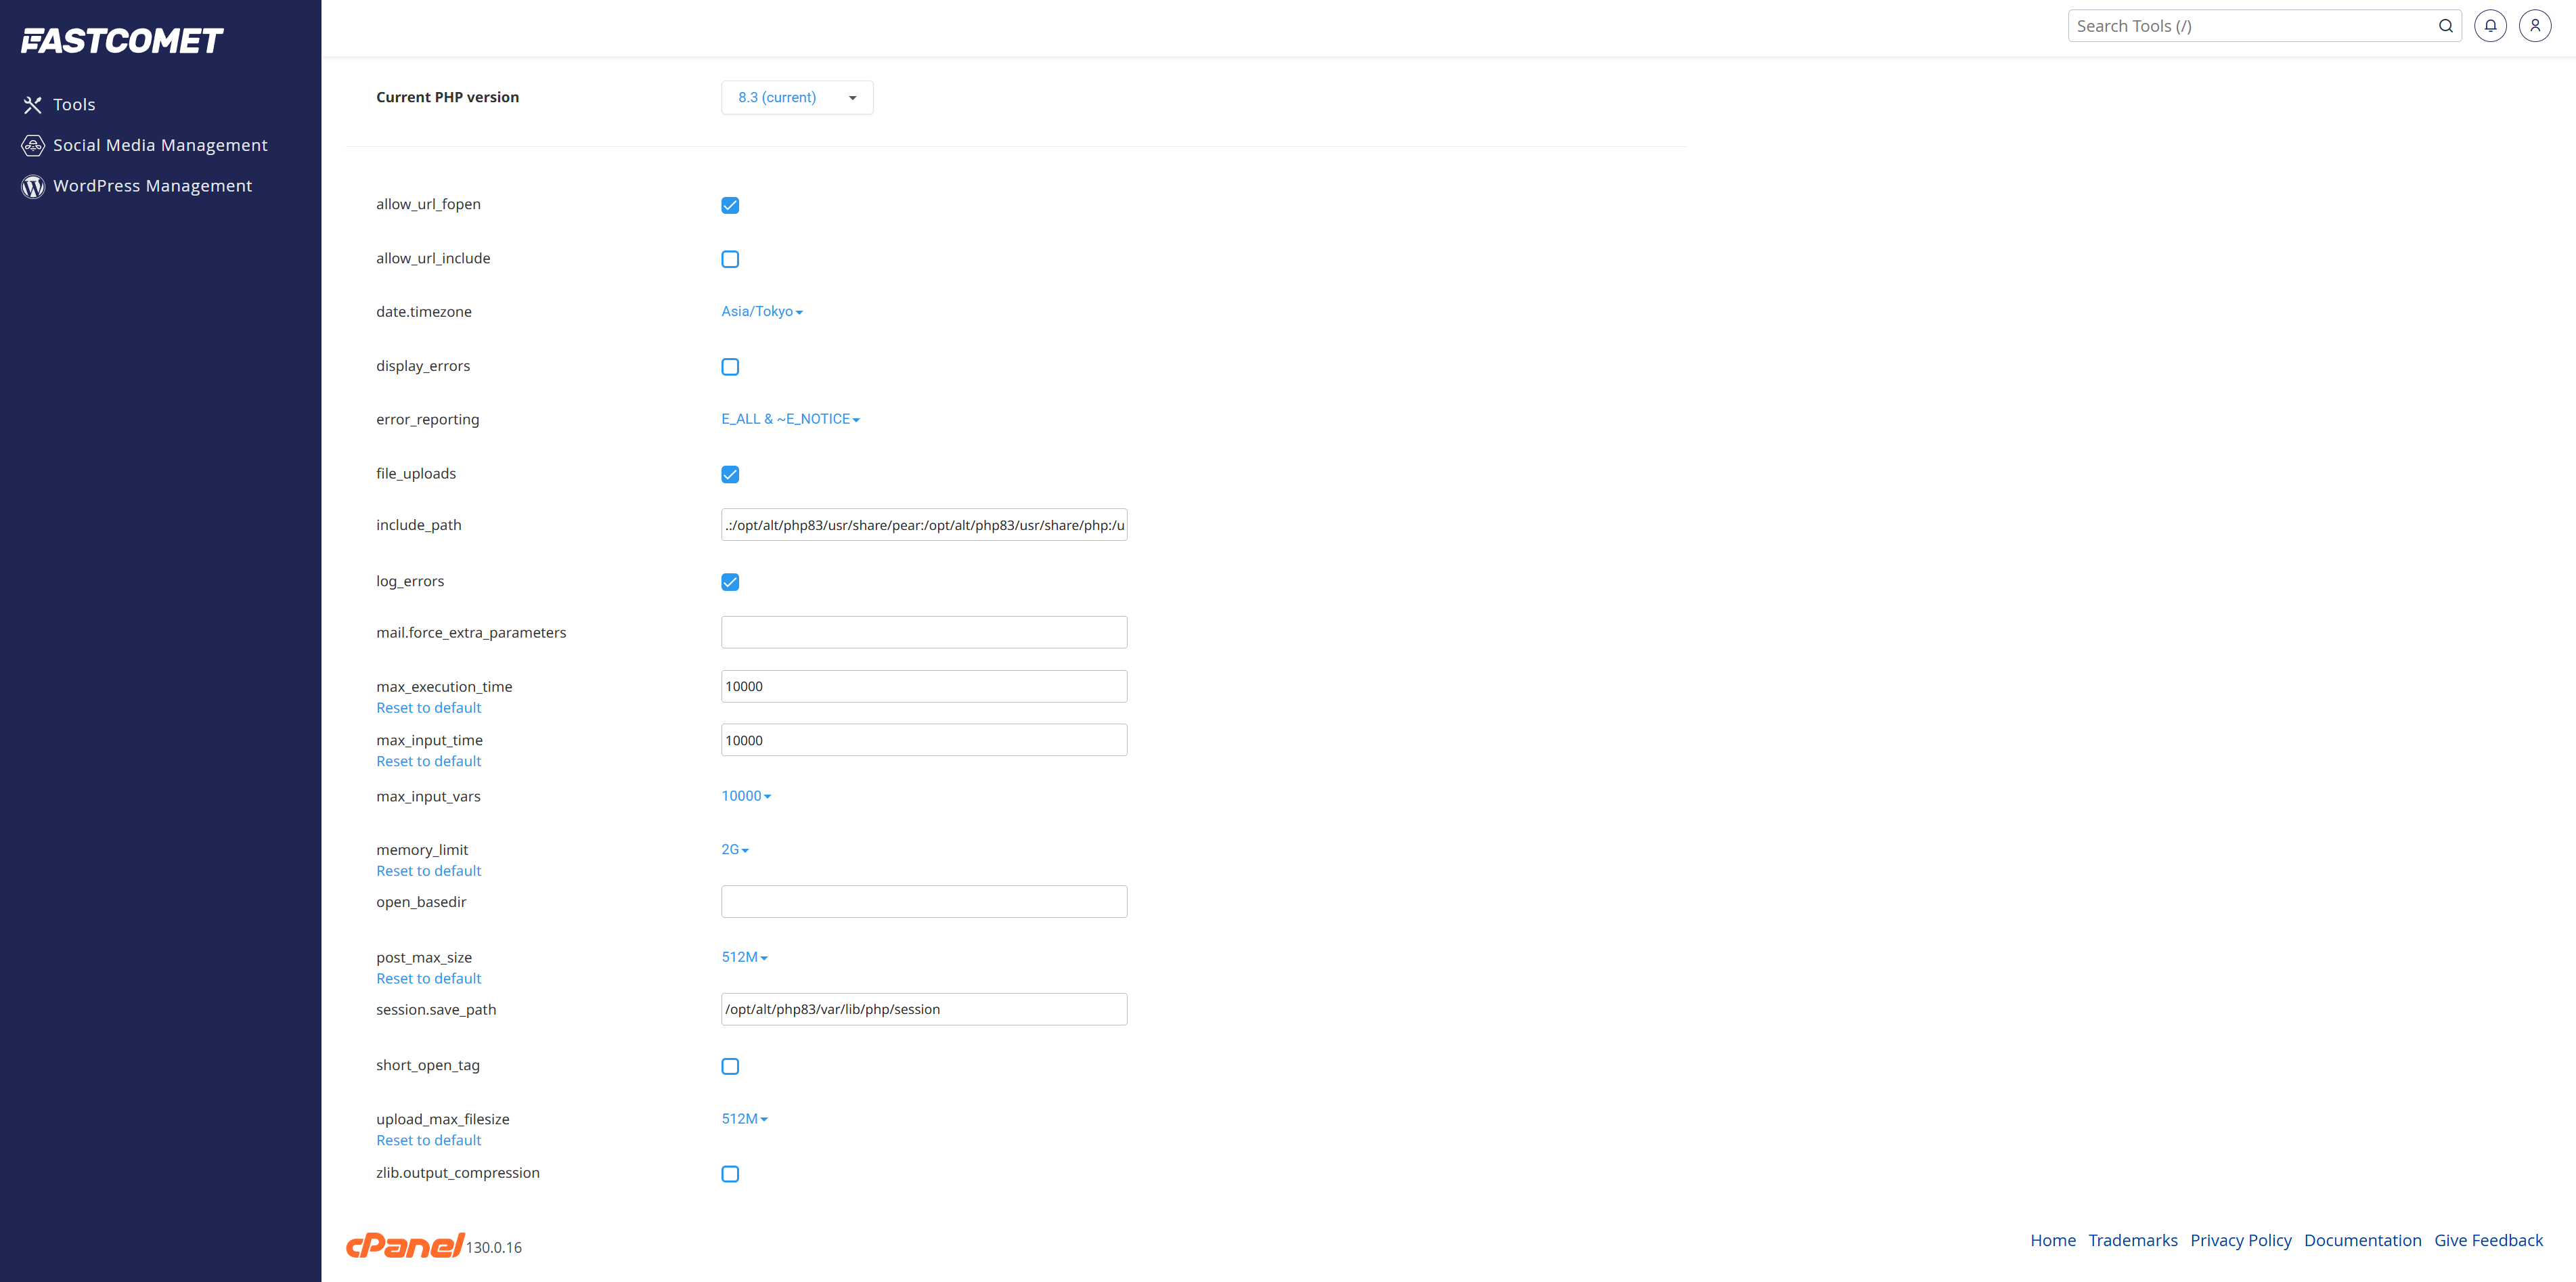Click the max_input_time value field
Image resolution: width=2576 pixels, height=1282 pixels.
[x=923, y=740]
